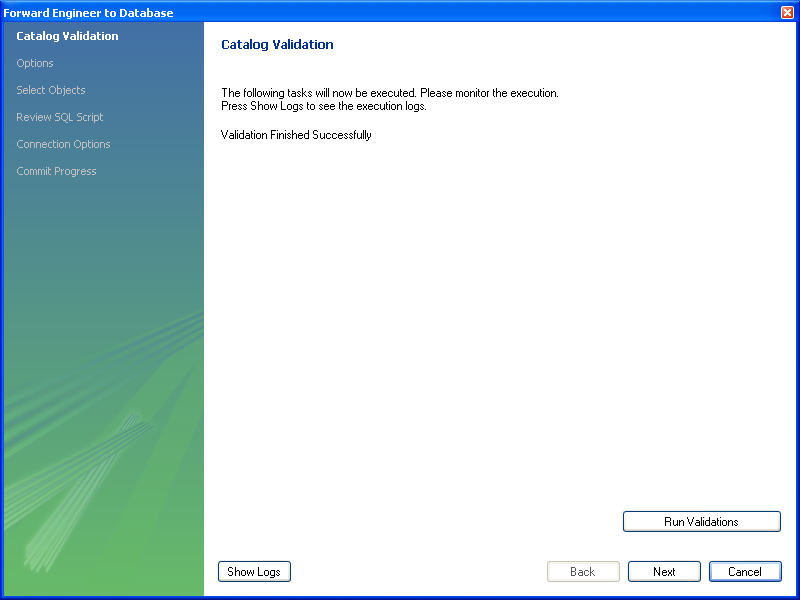Click the disabled Back button
This screenshot has width=800, height=600.
pyautogui.click(x=583, y=571)
